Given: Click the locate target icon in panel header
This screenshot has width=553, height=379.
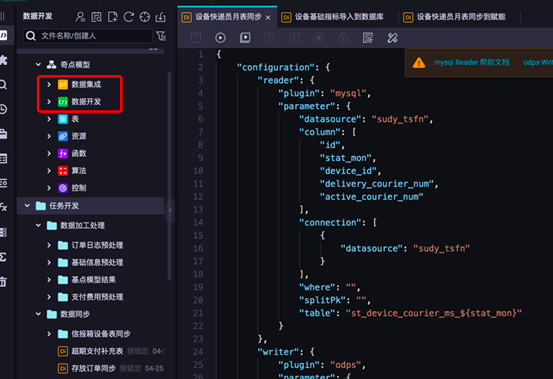Looking at the screenshot, I should point(145,17).
